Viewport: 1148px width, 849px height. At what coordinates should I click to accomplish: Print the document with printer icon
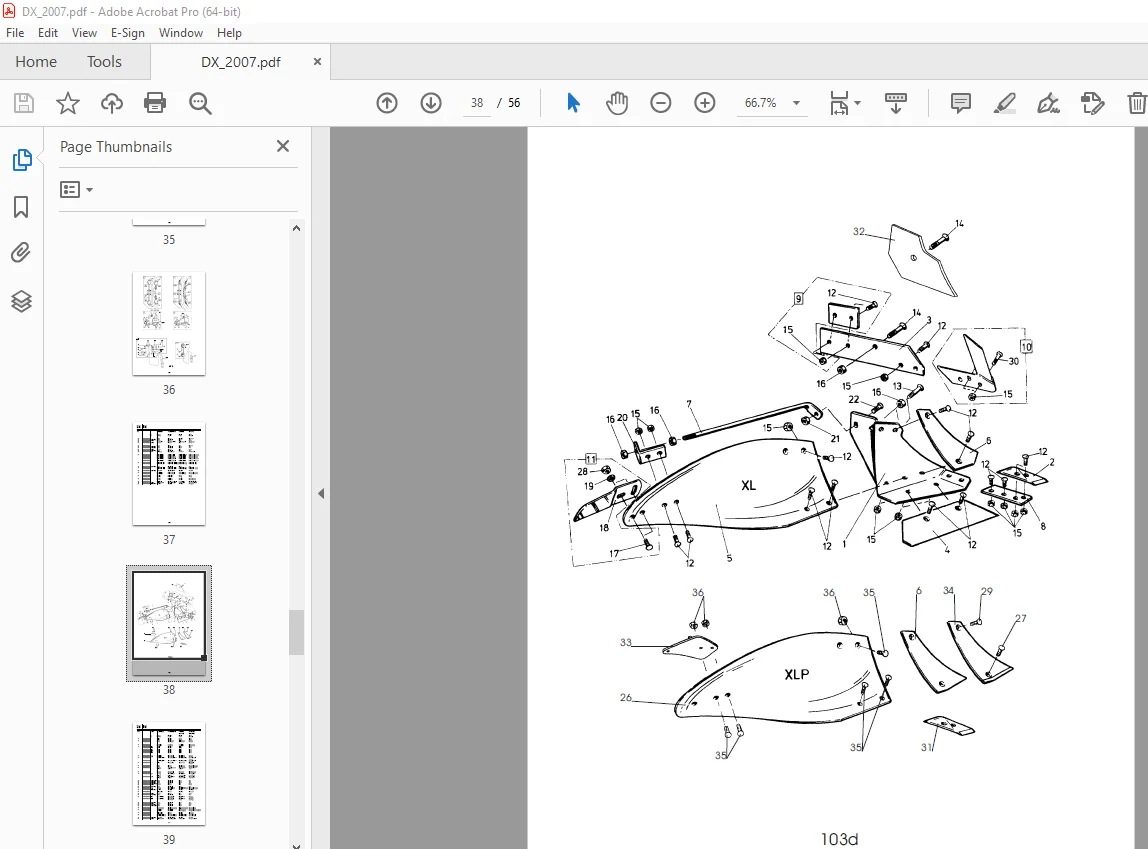click(155, 103)
